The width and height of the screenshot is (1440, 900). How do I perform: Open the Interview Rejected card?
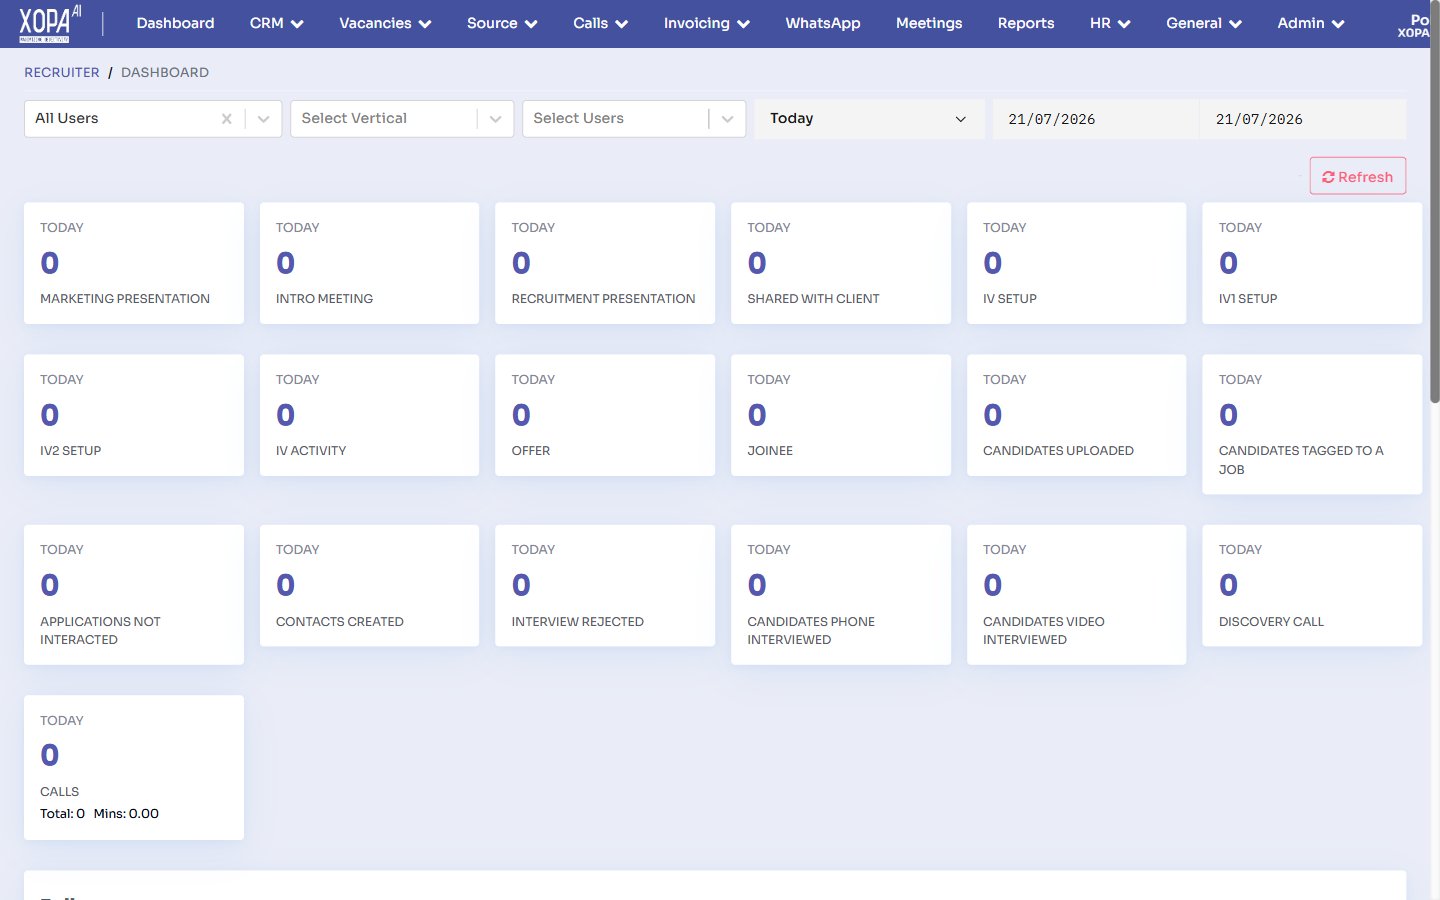pos(605,586)
